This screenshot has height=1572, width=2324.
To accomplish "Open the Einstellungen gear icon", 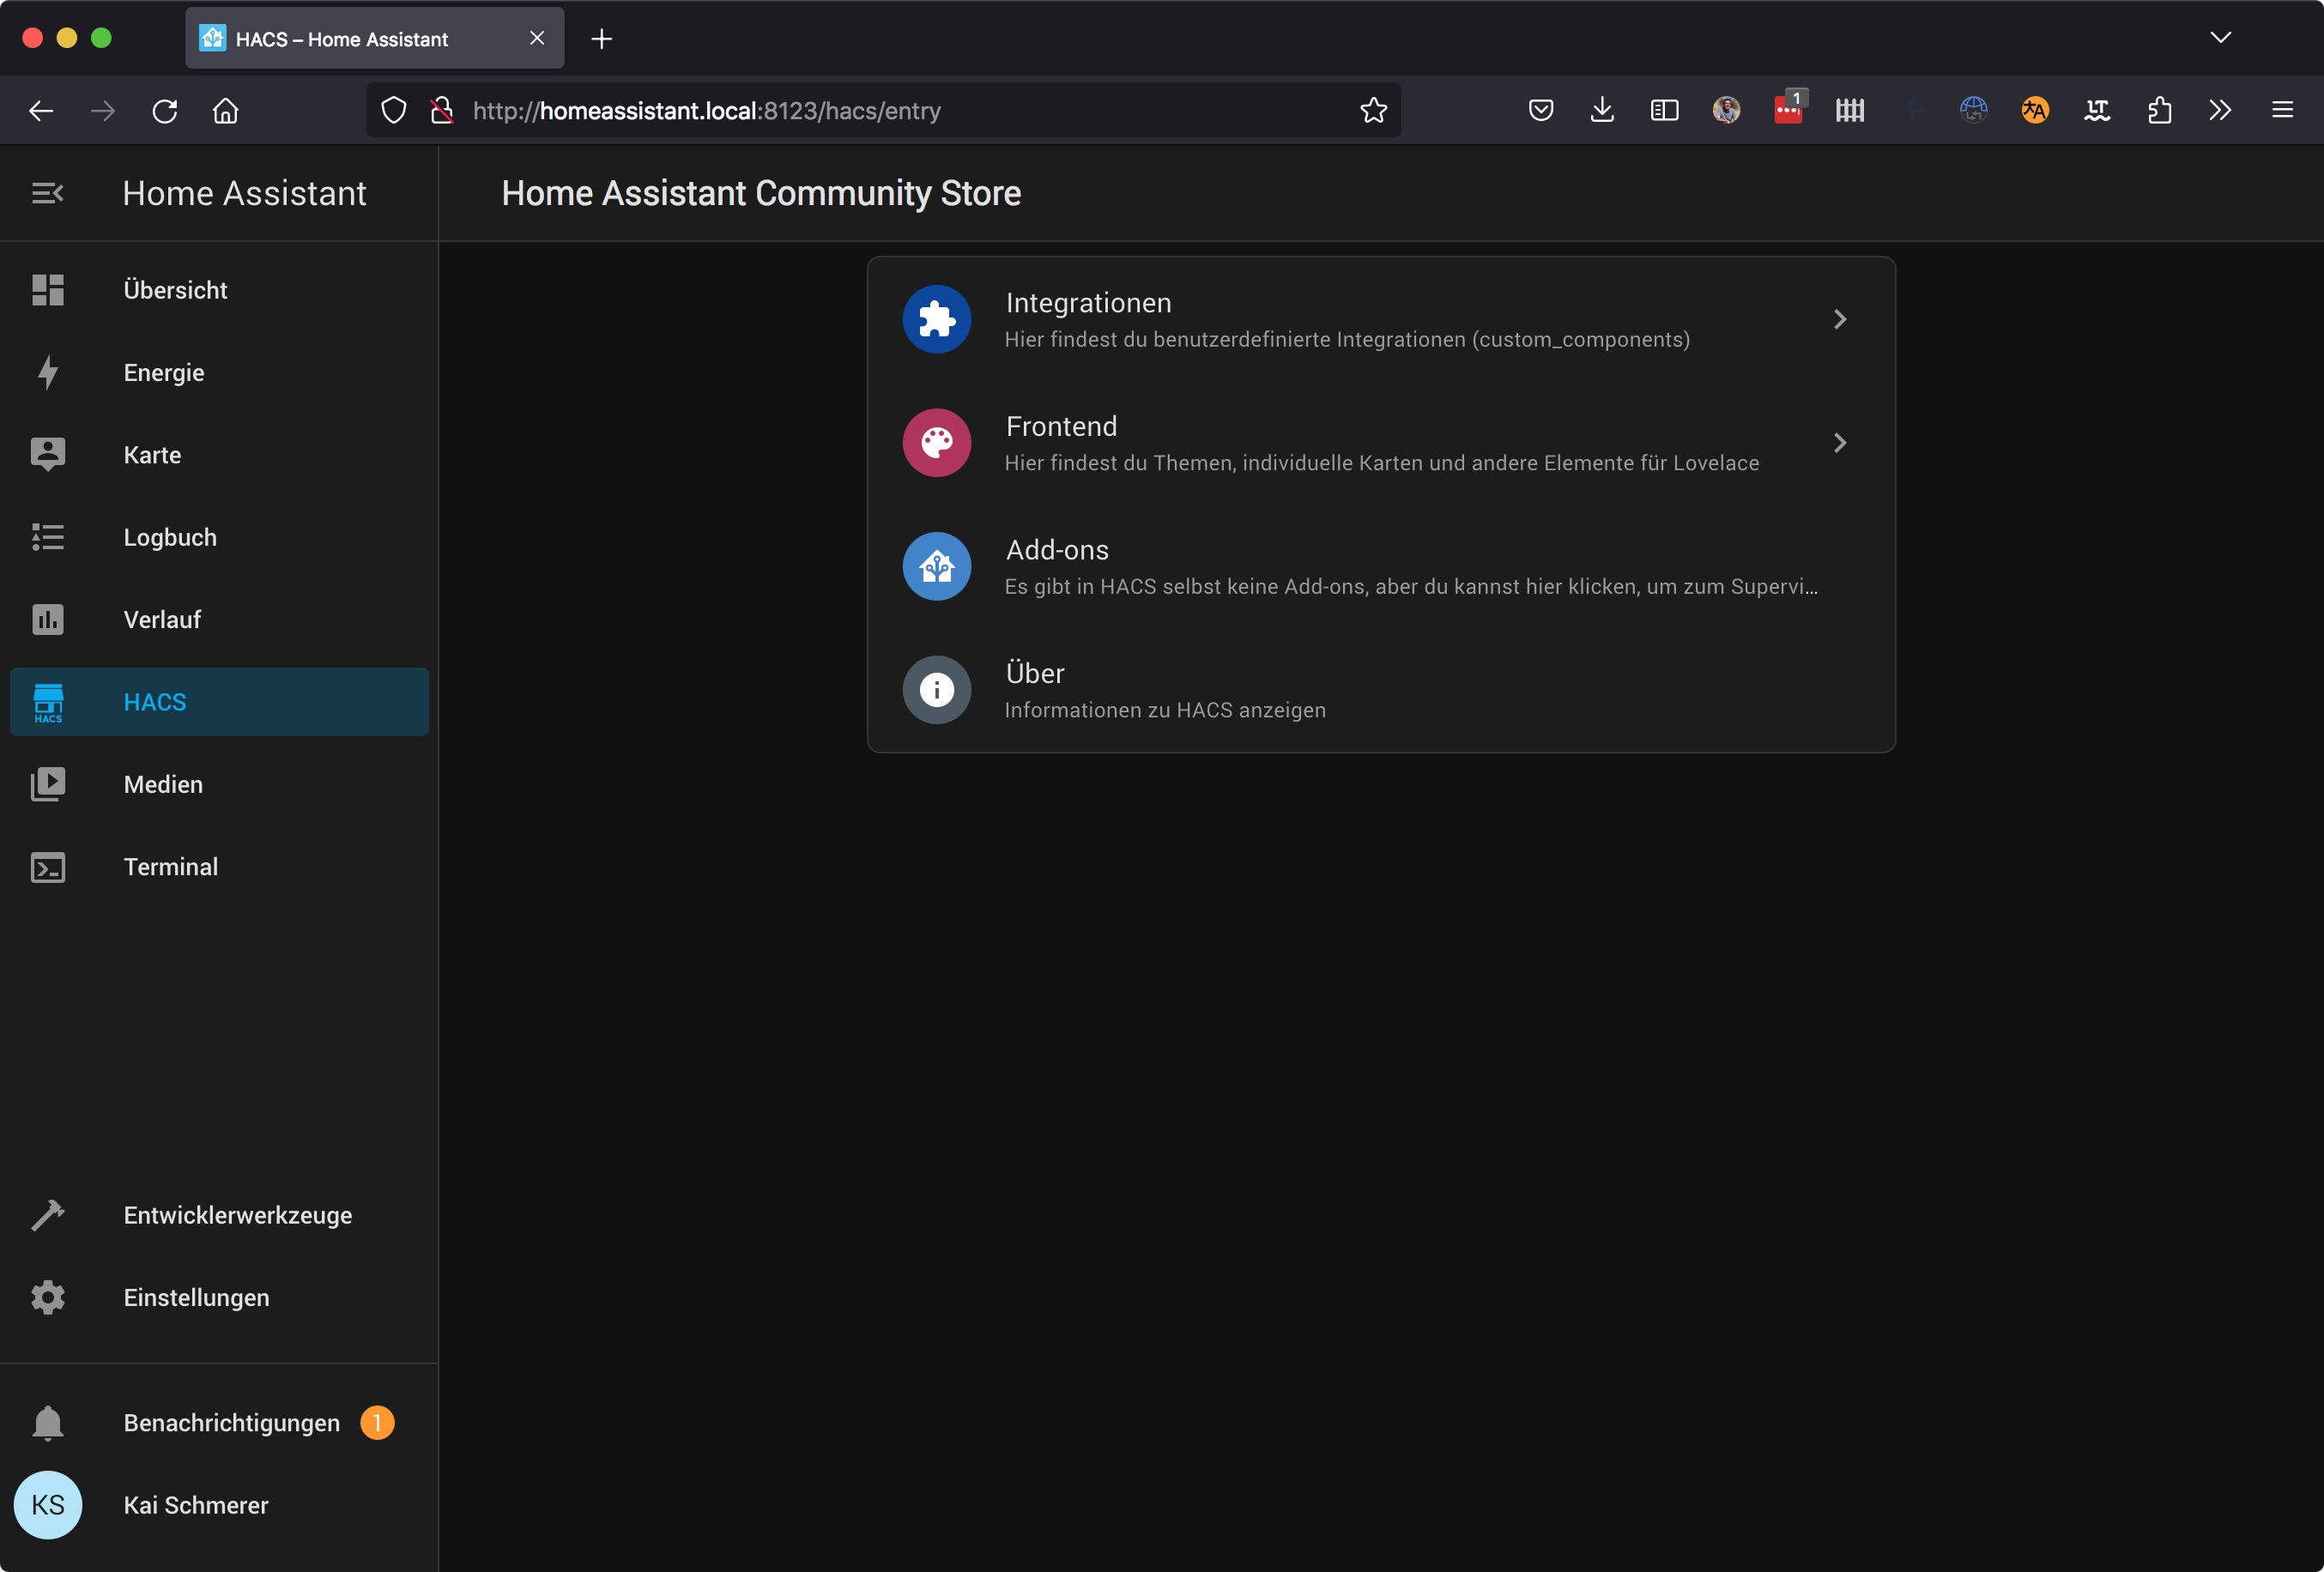I will click(47, 1297).
